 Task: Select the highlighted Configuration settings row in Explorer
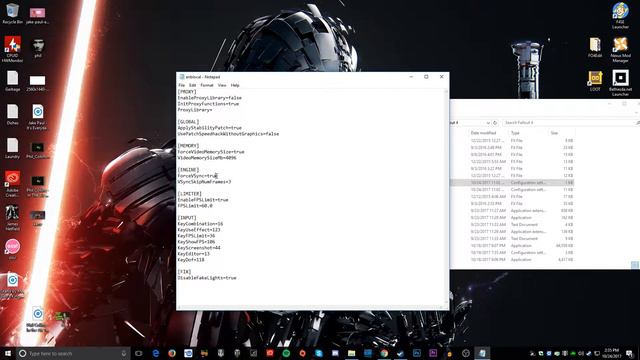pyautogui.click(x=512, y=182)
